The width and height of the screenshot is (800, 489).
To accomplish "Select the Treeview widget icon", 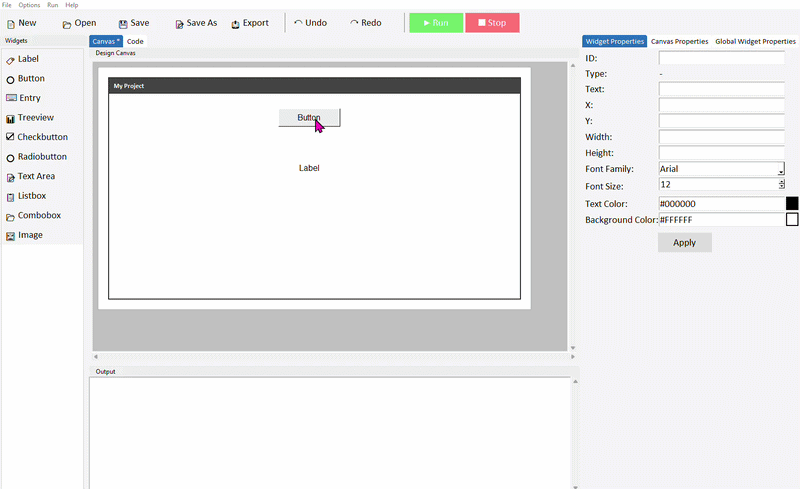I will coord(10,118).
